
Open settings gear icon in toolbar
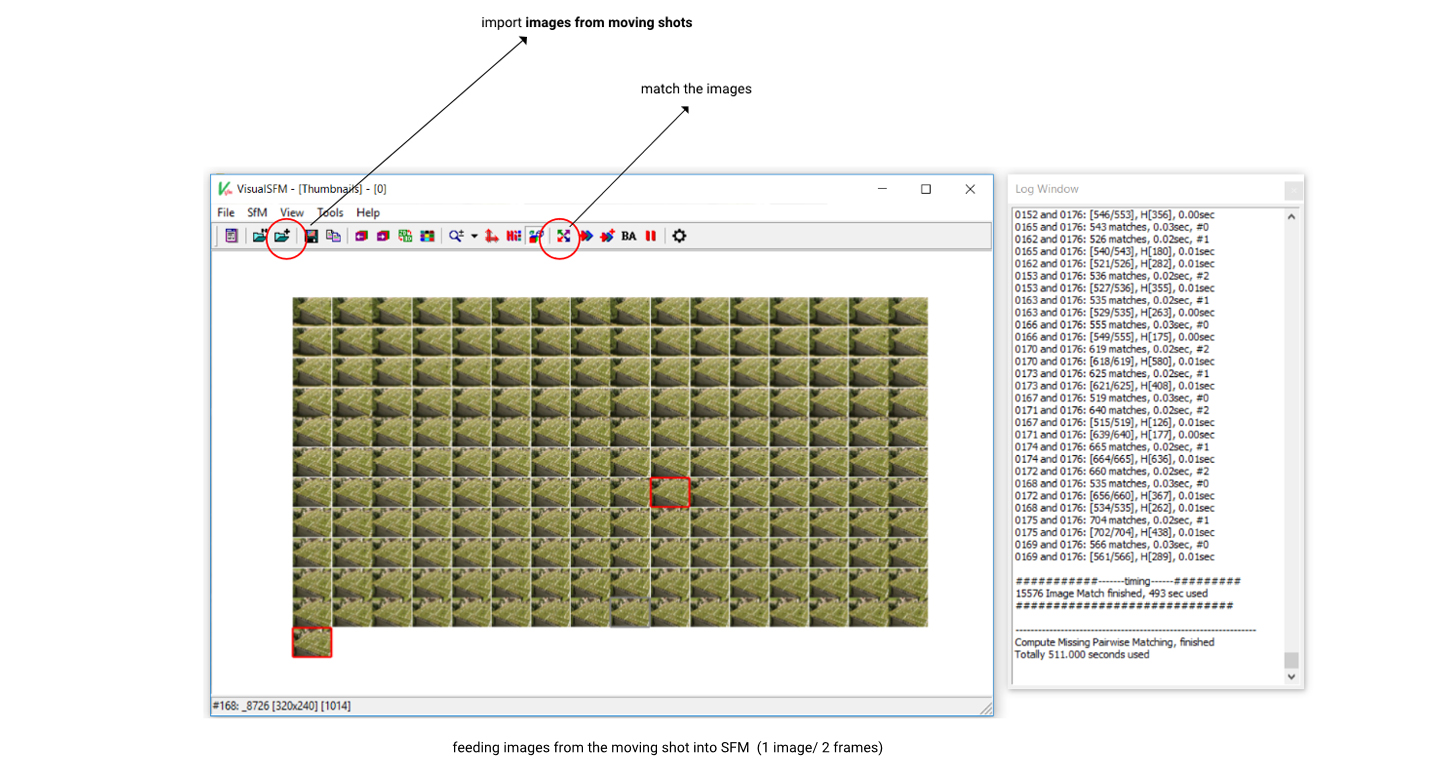pyautogui.click(x=679, y=236)
